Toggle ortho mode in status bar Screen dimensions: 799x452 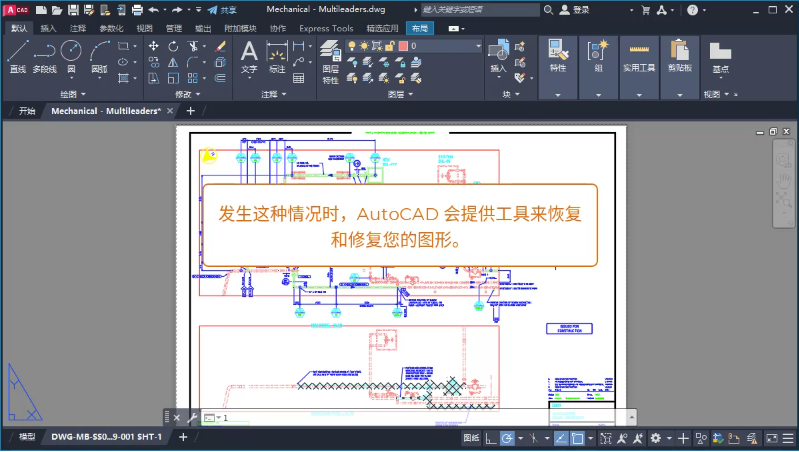pyautogui.click(x=490, y=438)
